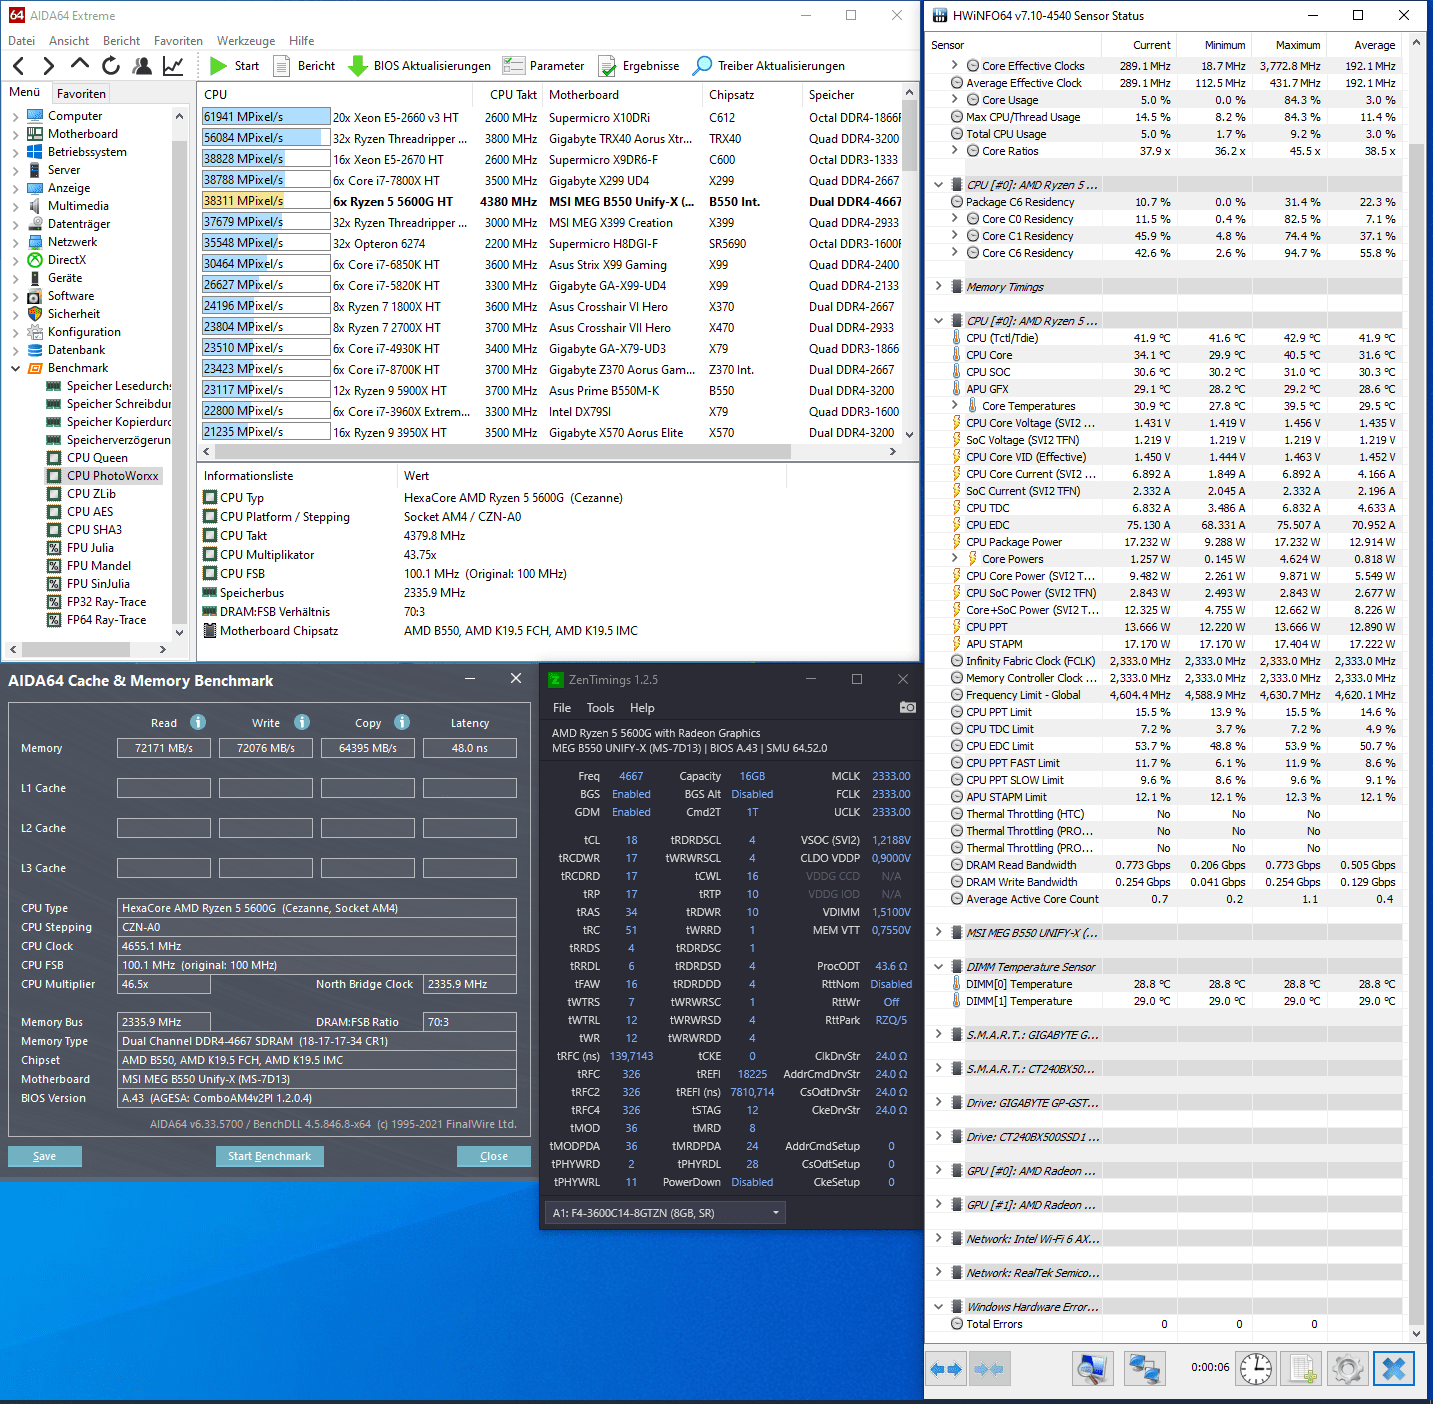The width and height of the screenshot is (1433, 1404).
Task: Click the Start Benchmark button
Action: tap(269, 1156)
